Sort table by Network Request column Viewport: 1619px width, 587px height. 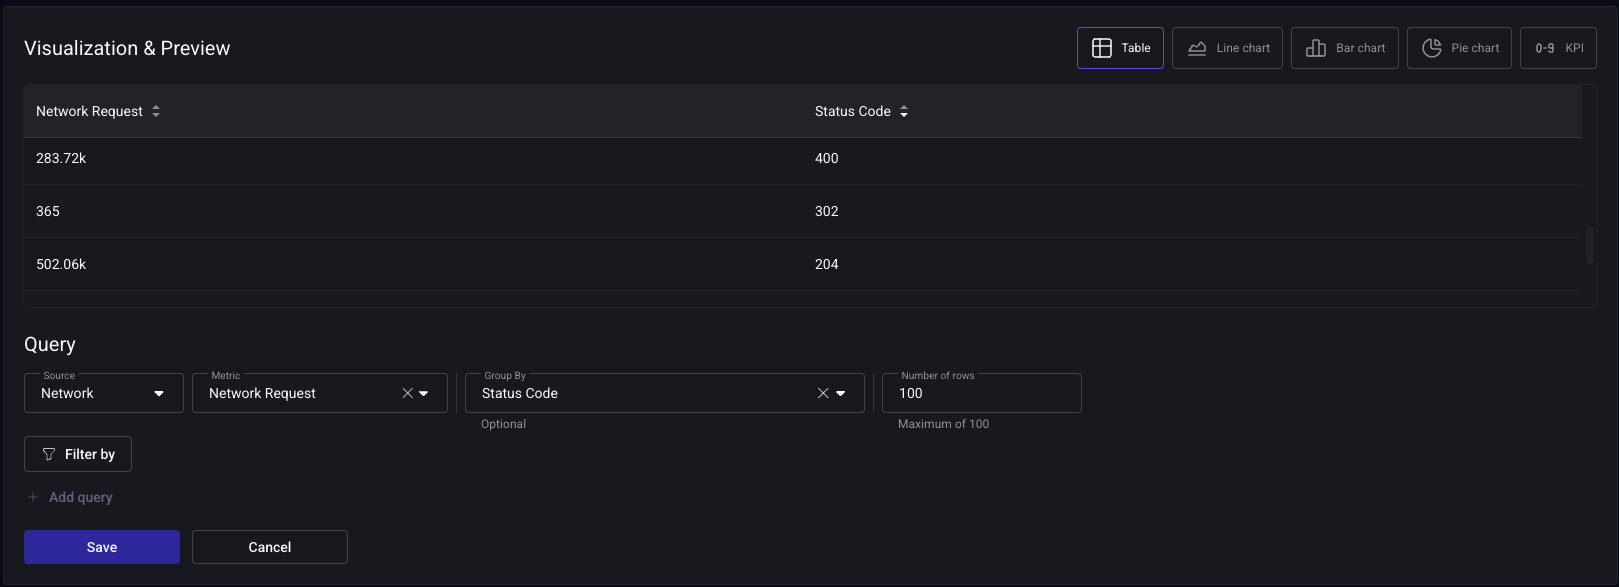(x=156, y=111)
